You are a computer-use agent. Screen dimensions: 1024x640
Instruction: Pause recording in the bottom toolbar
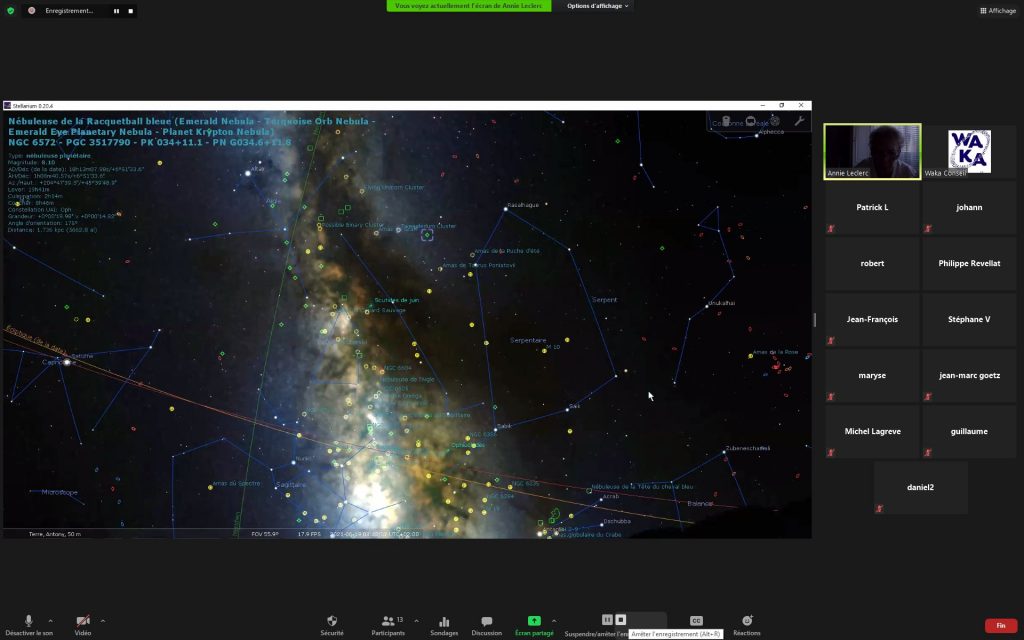[607, 620]
